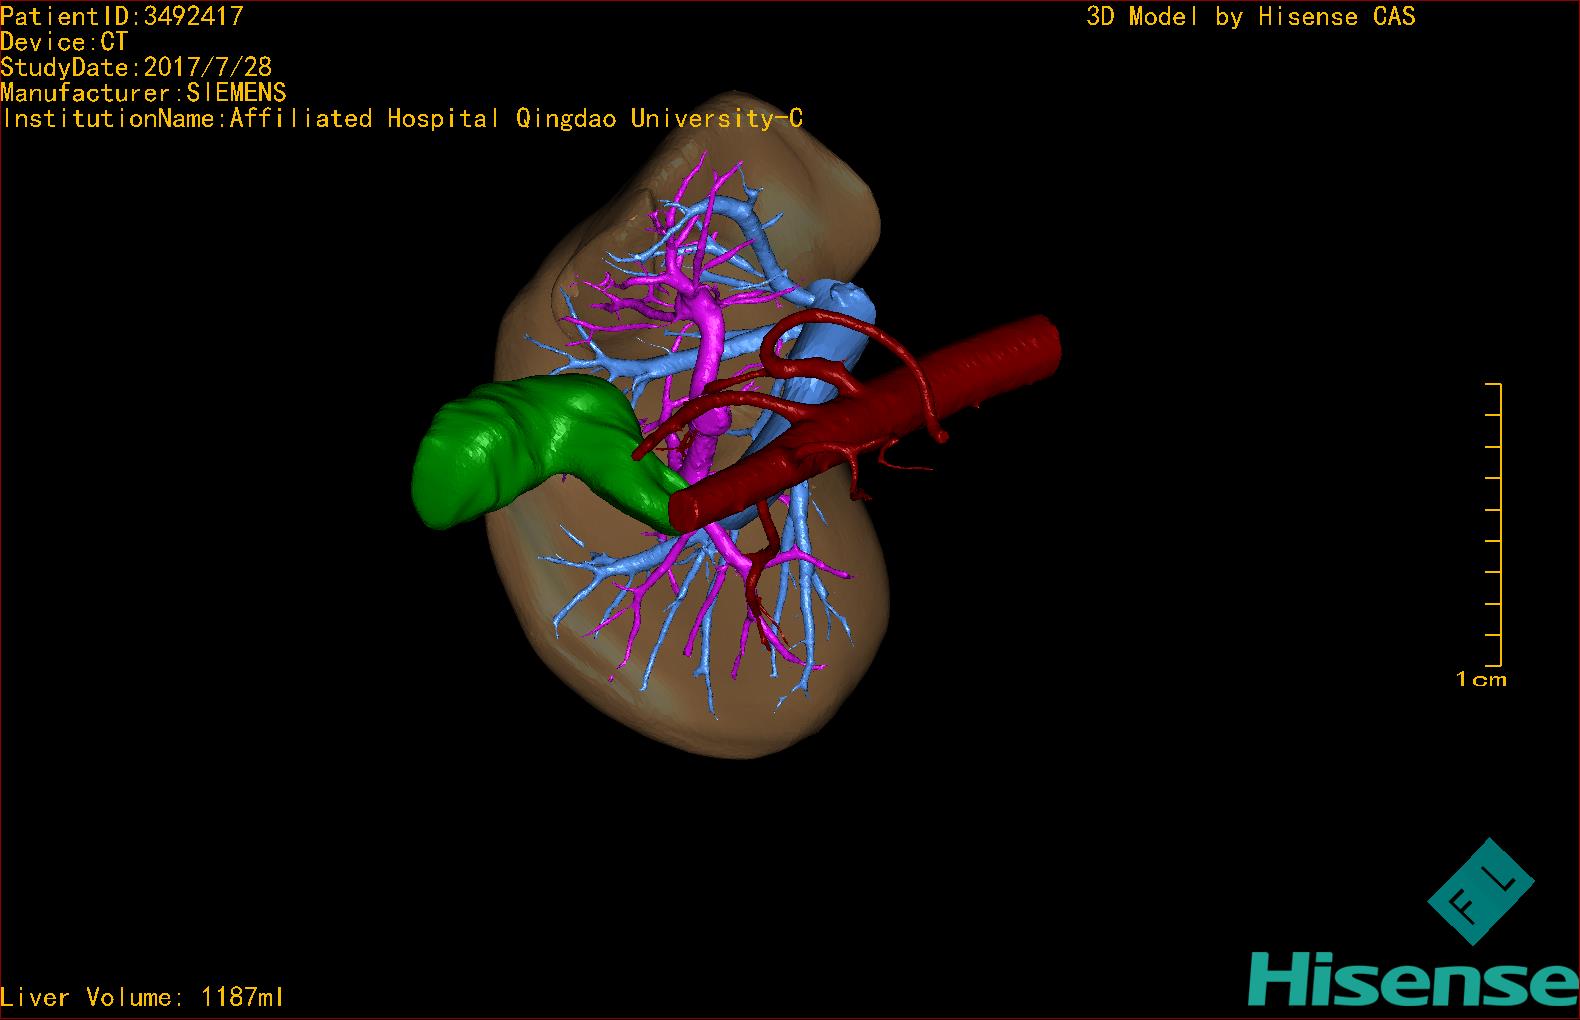The image size is (1580, 1020).
Task: Click the InstitutionName Affiliated Hospital Qingdao University line
Action: tap(402, 119)
